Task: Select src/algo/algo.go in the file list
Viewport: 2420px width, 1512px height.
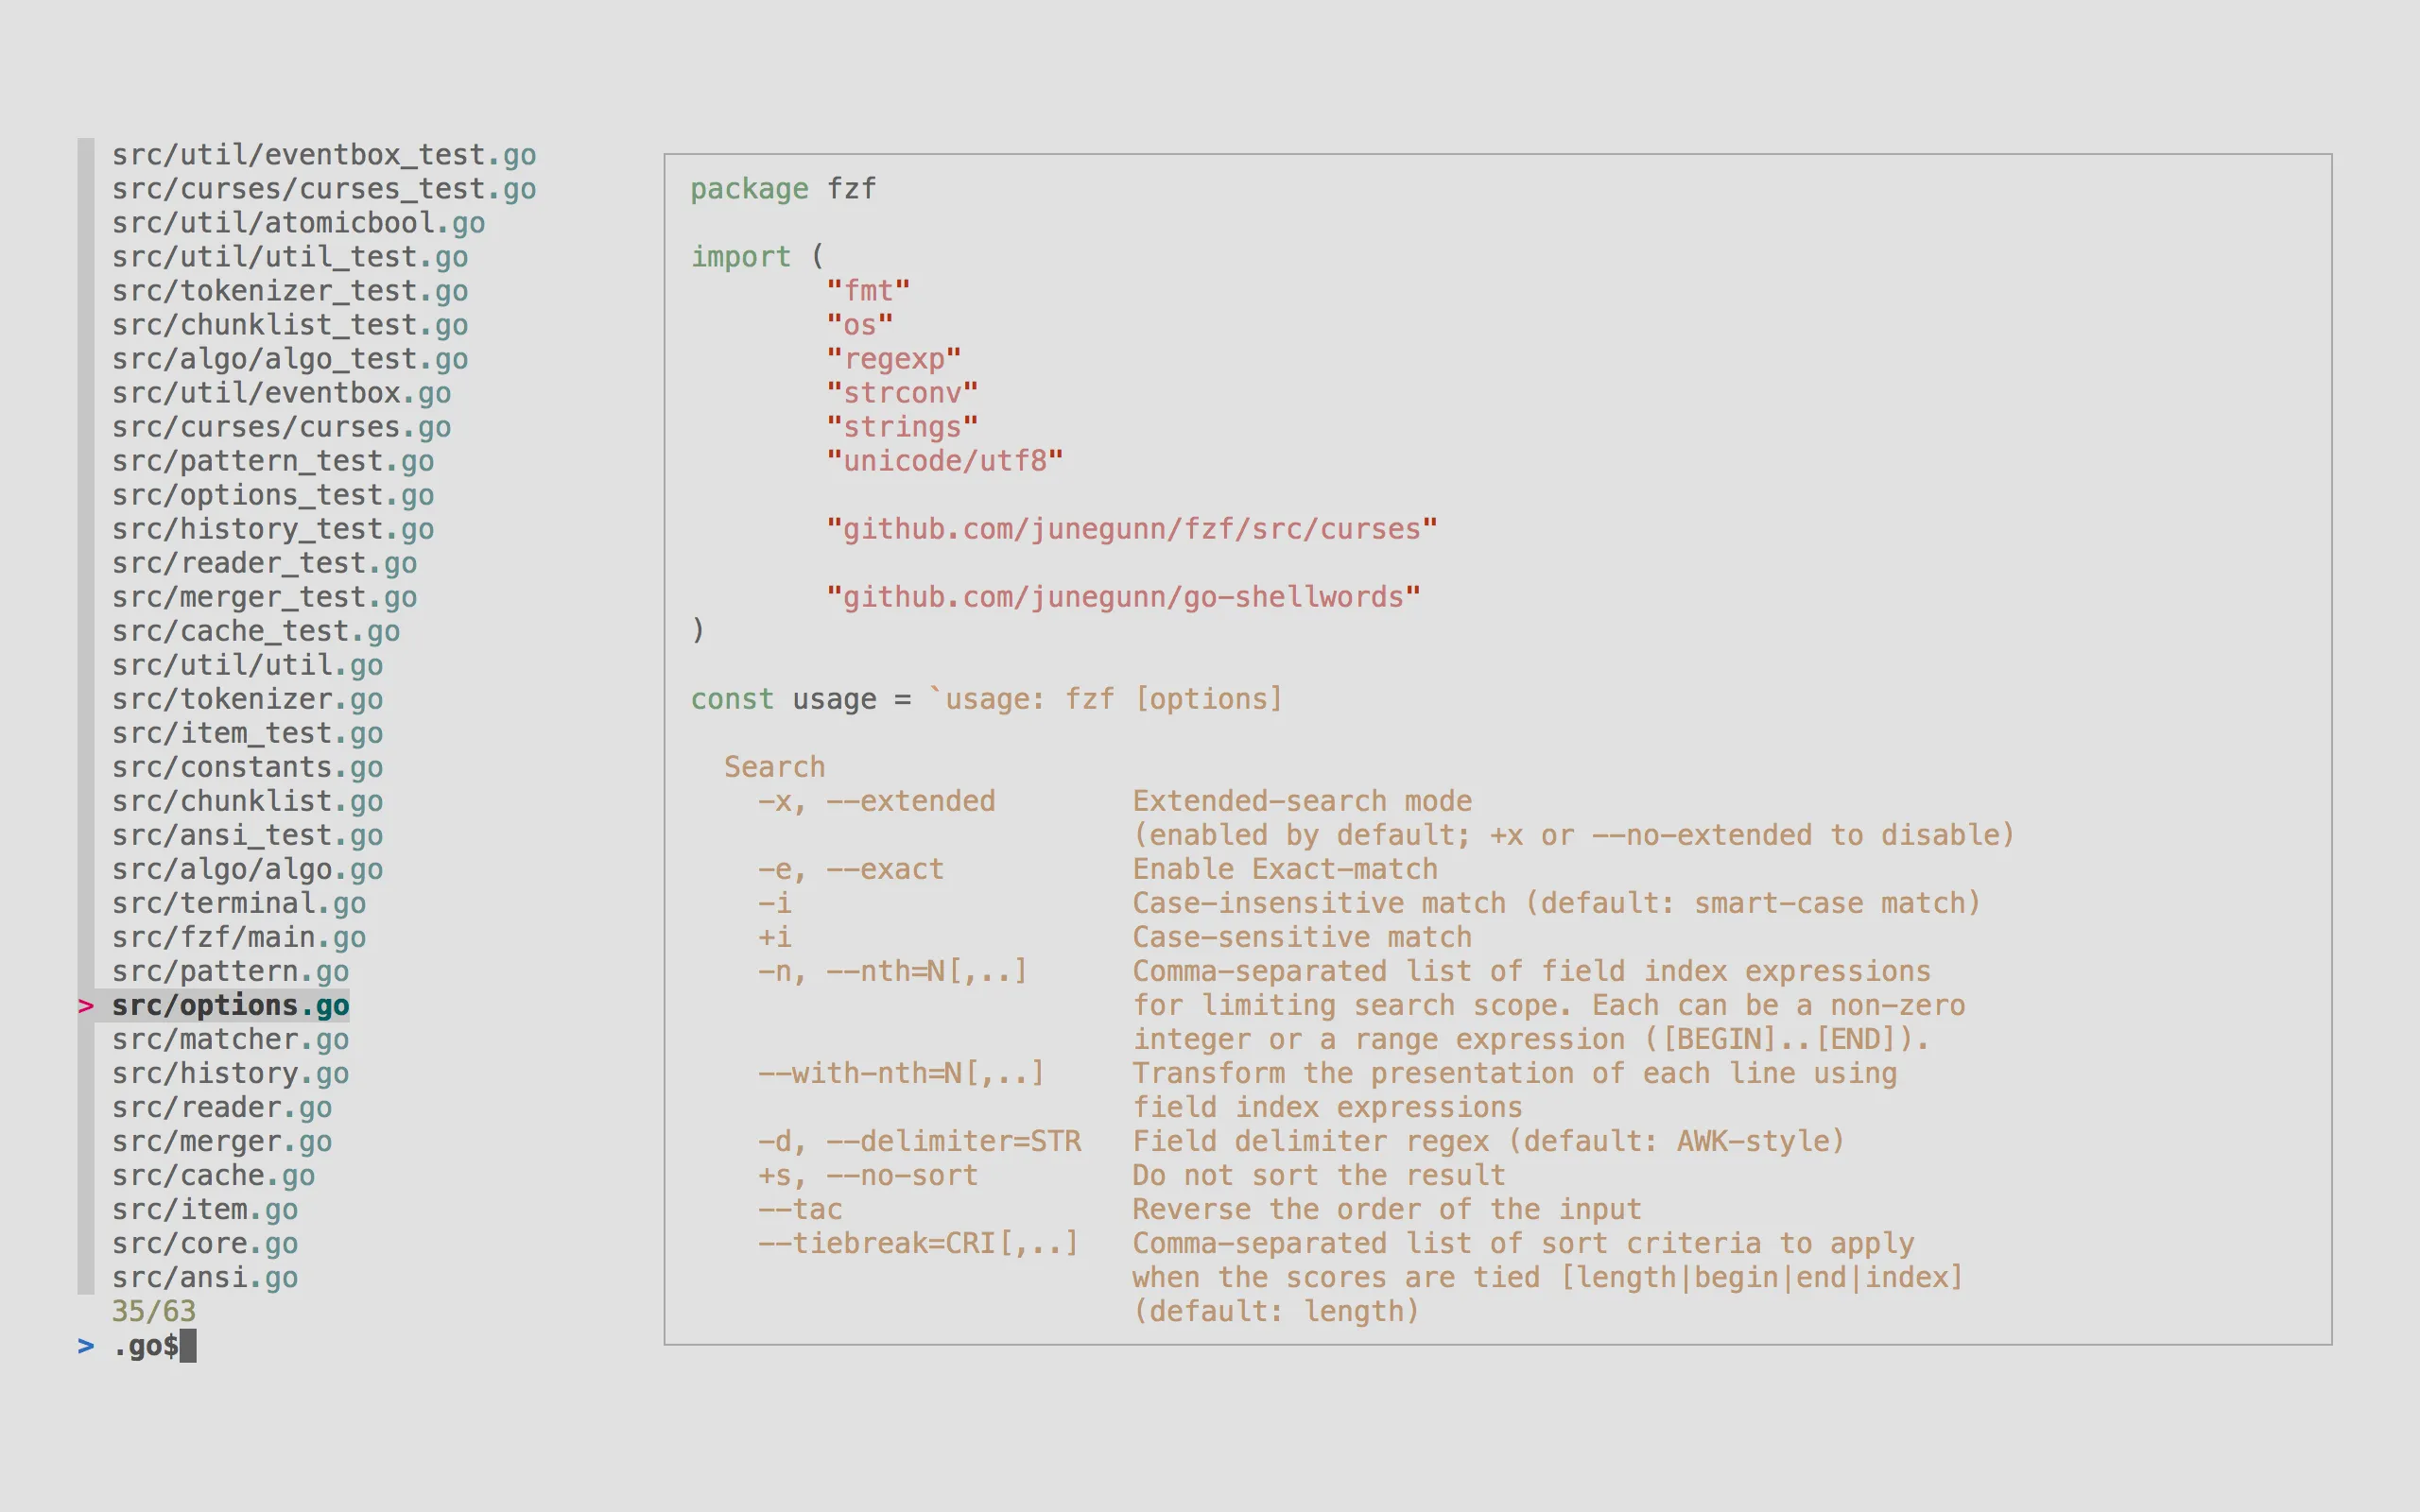Action: (x=247, y=869)
